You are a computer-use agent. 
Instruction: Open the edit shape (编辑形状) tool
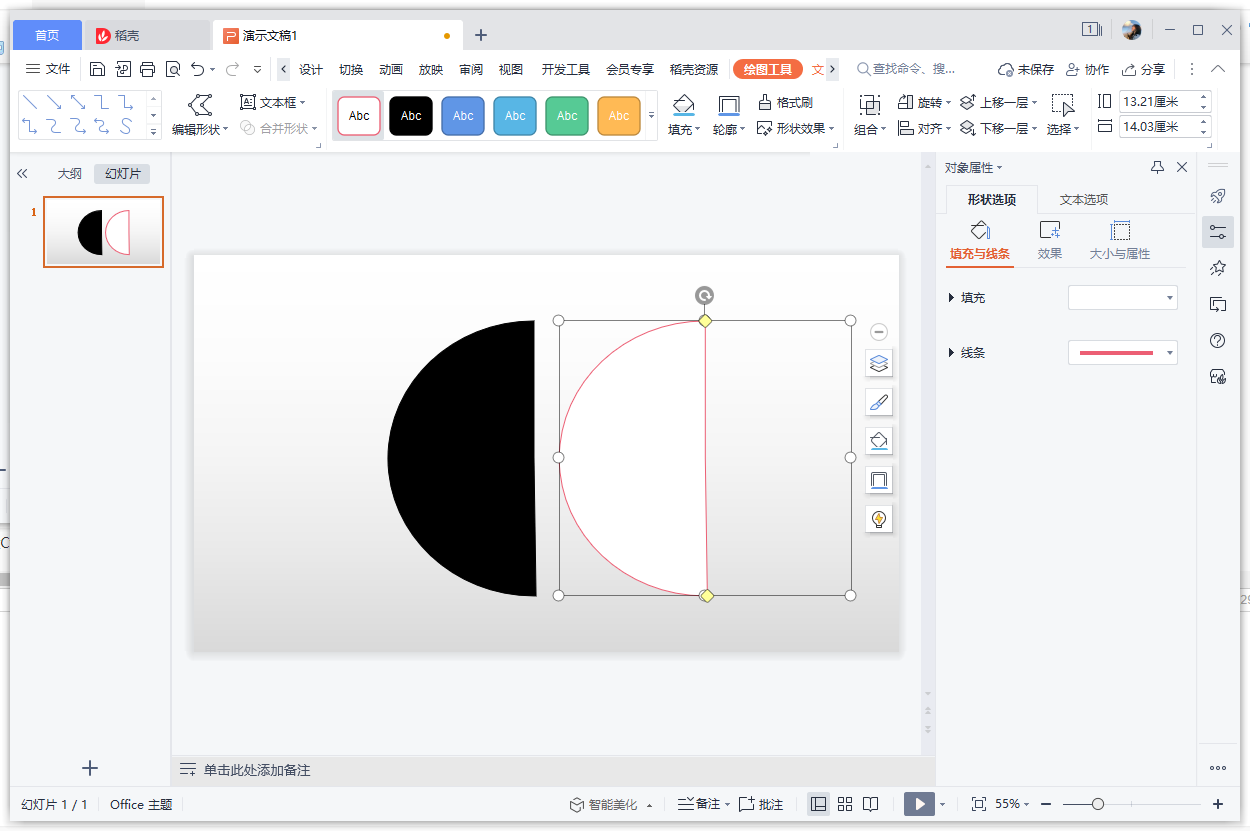[x=200, y=116]
